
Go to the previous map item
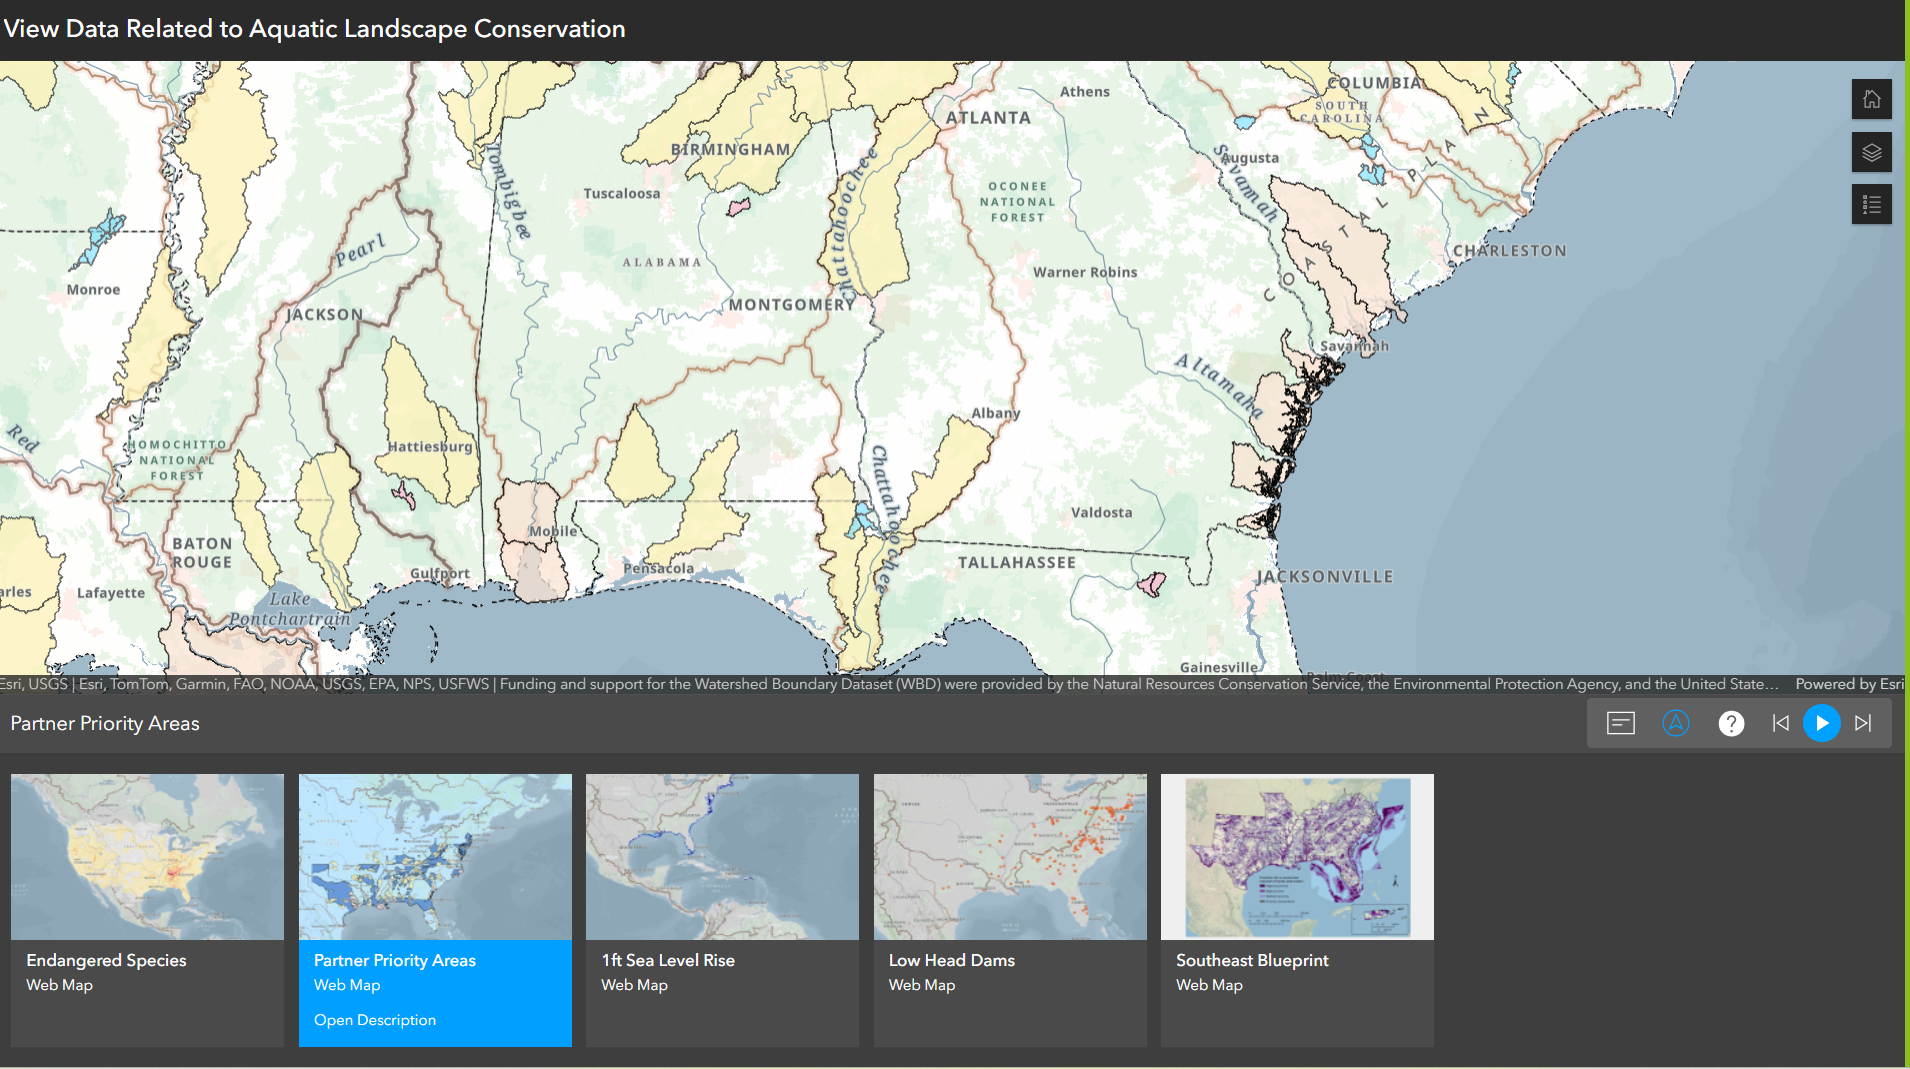[1780, 723]
